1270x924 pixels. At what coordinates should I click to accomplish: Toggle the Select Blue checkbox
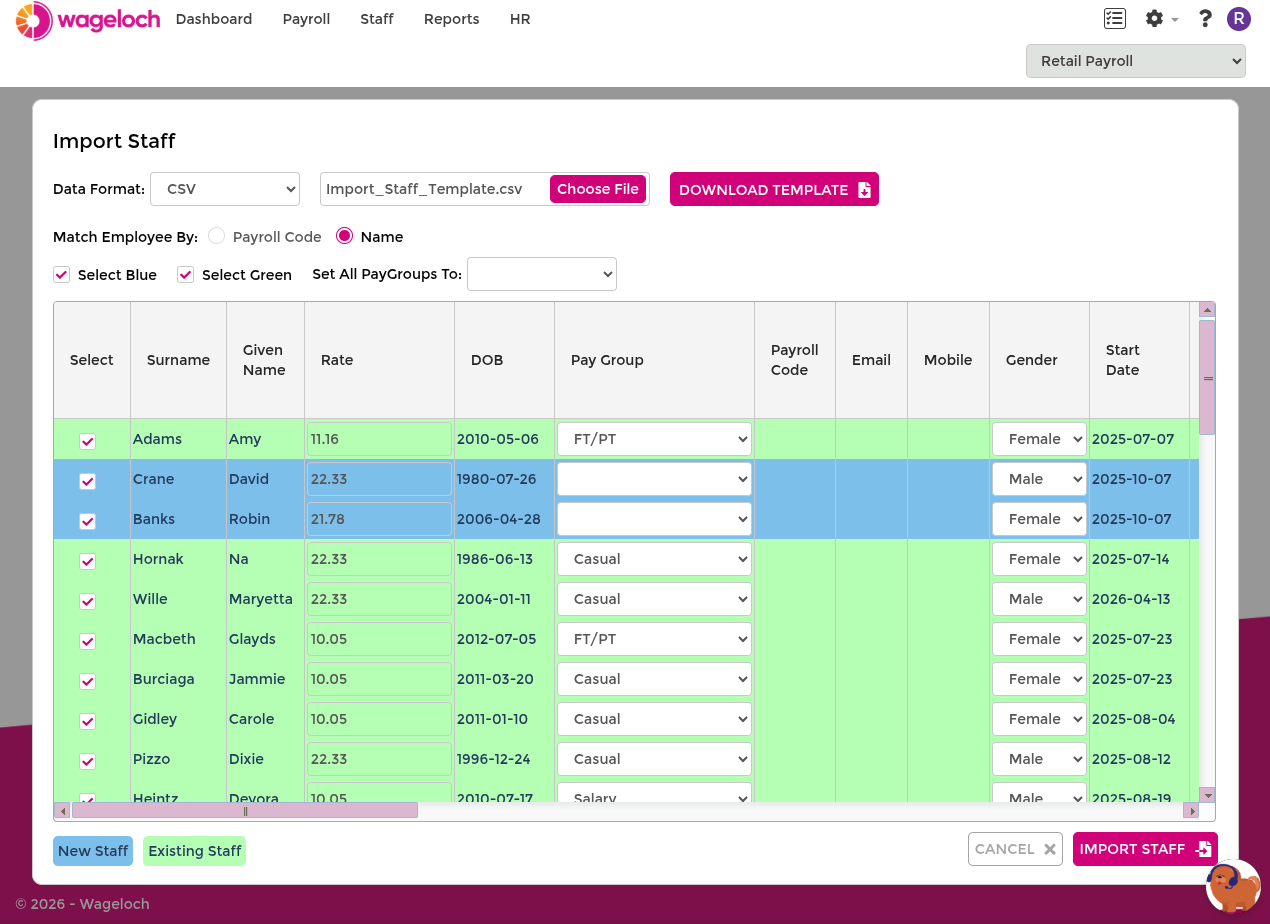62,275
